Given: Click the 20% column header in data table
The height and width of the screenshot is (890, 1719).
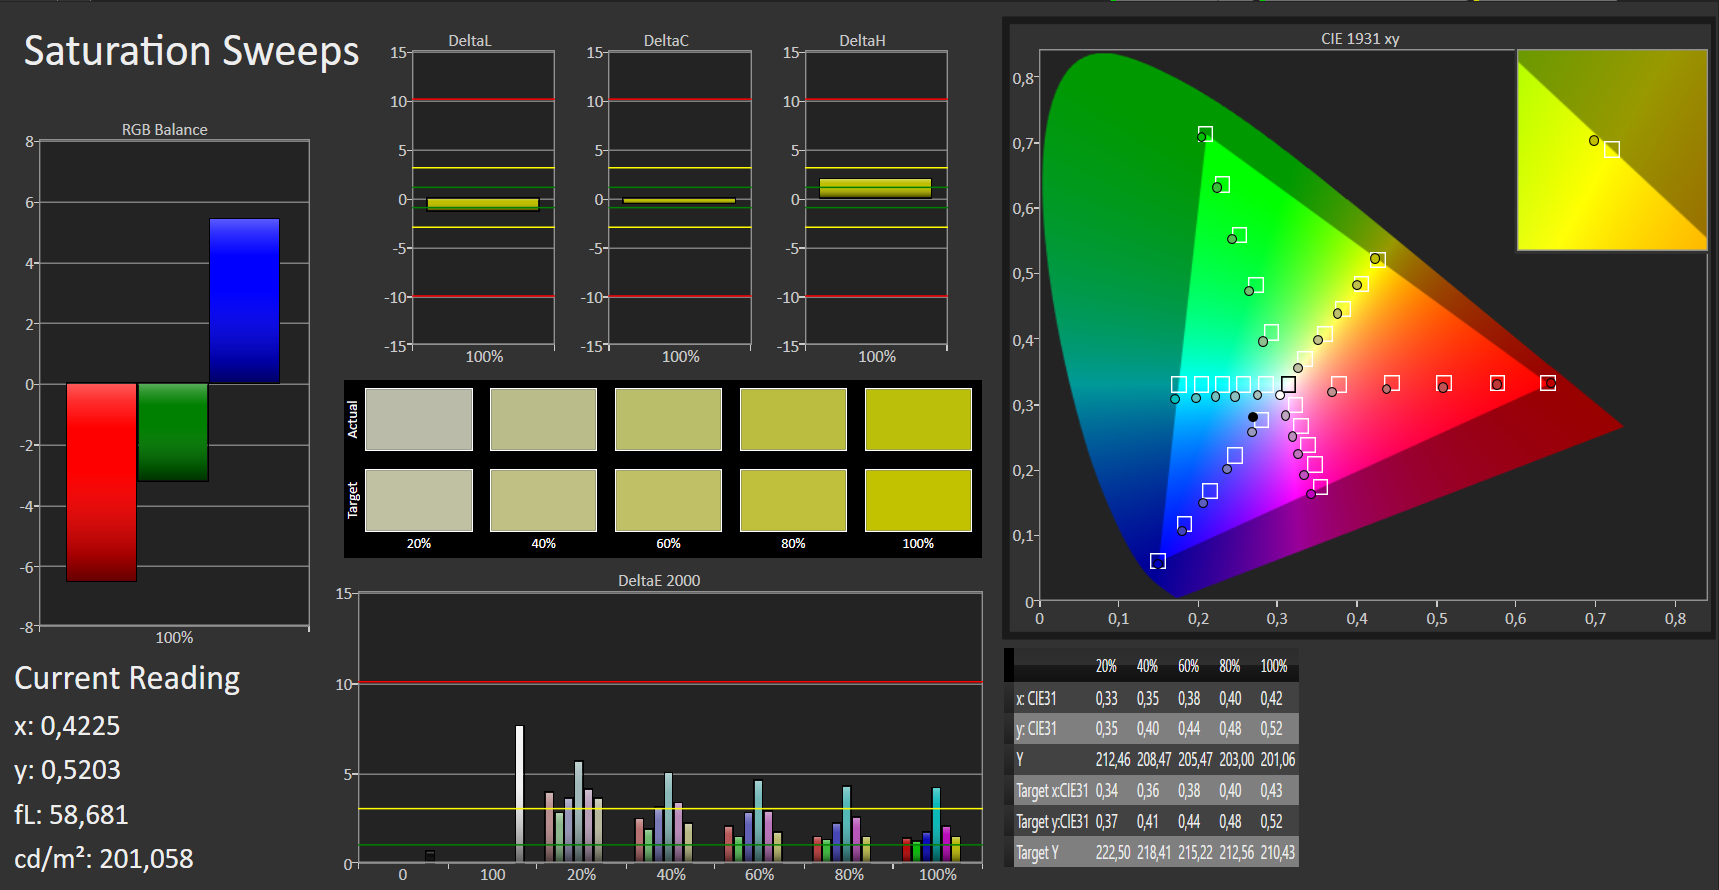Looking at the screenshot, I should pyautogui.click(x=1106, y=666).
